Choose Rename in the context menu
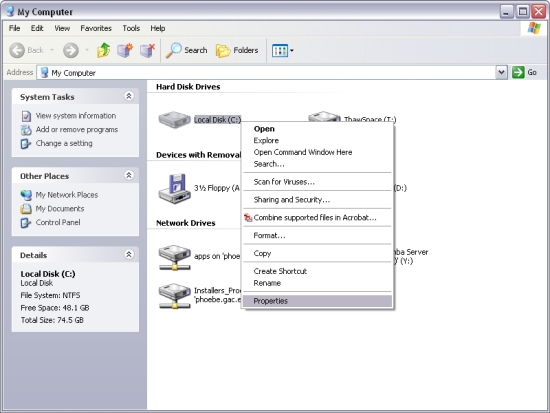The image size is (550, 413). [x=317, y=283]
